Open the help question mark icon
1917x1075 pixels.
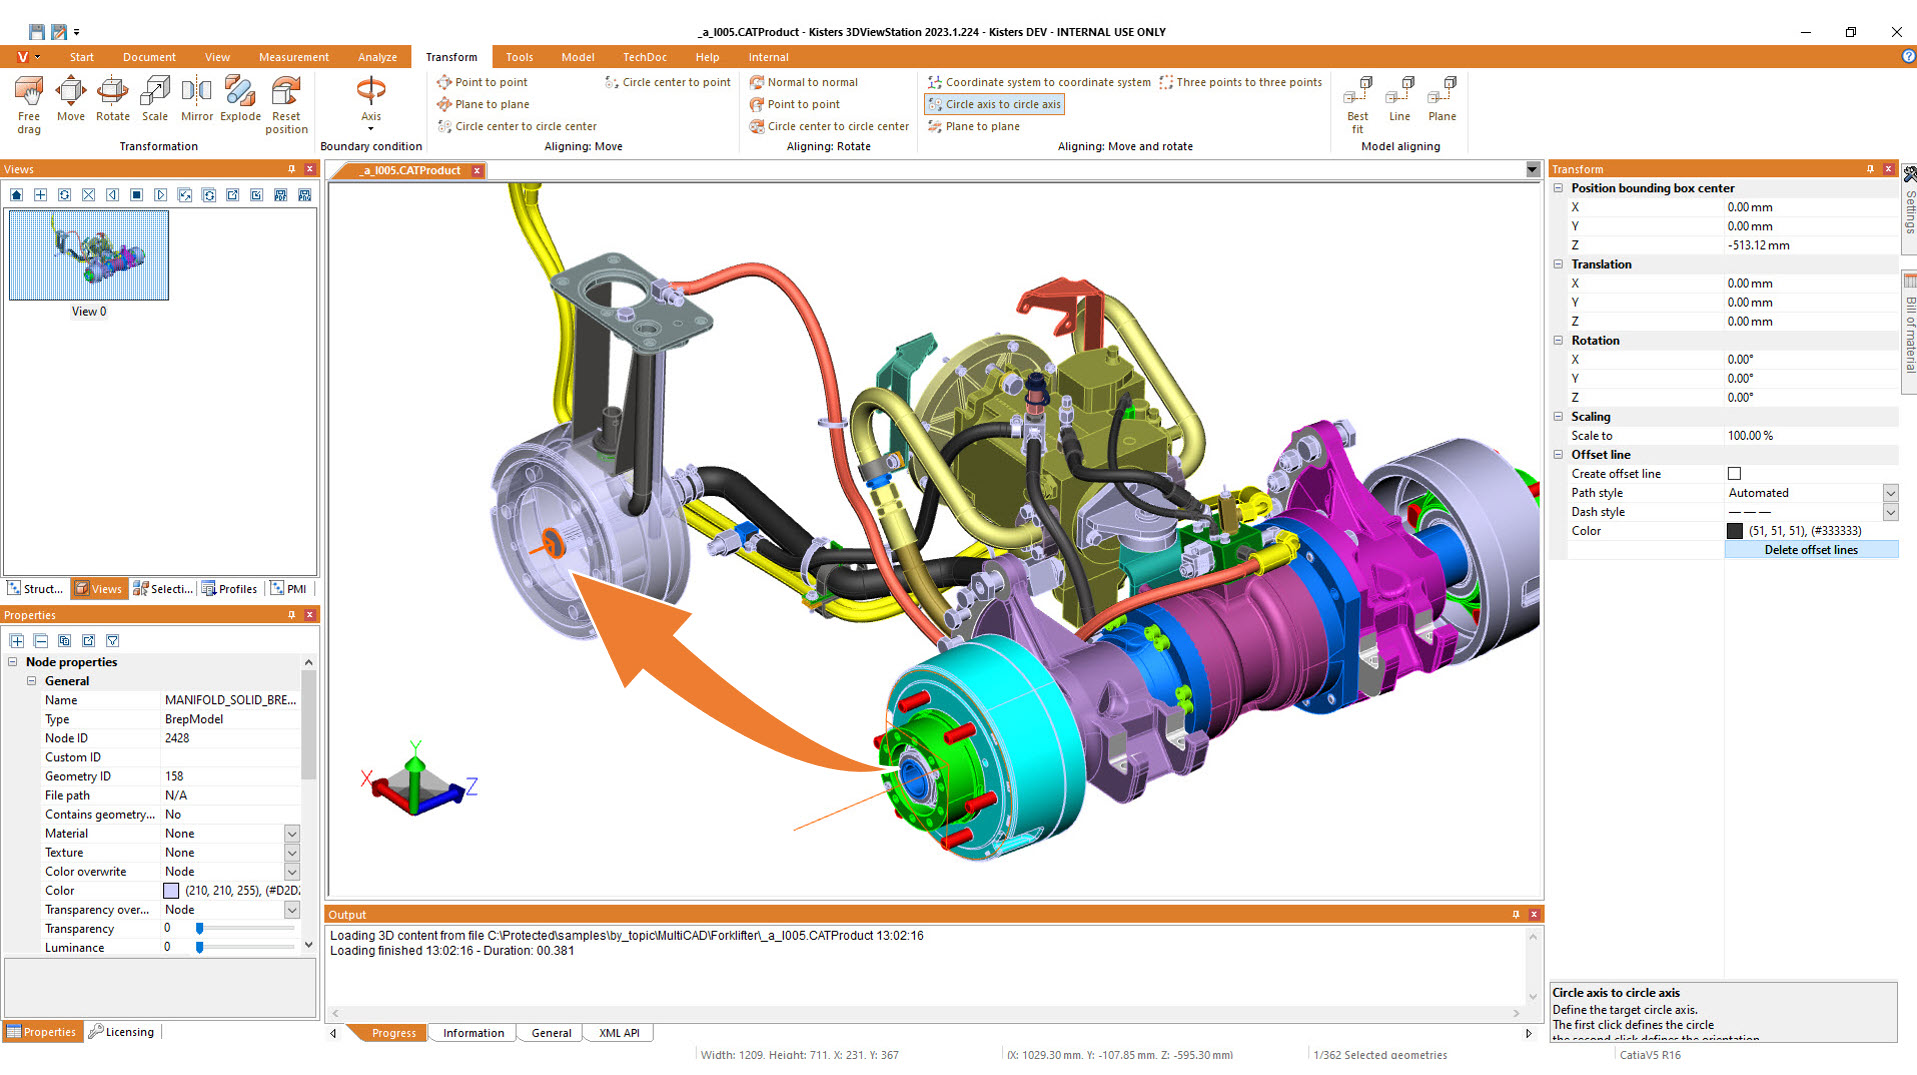(1907, 57)
